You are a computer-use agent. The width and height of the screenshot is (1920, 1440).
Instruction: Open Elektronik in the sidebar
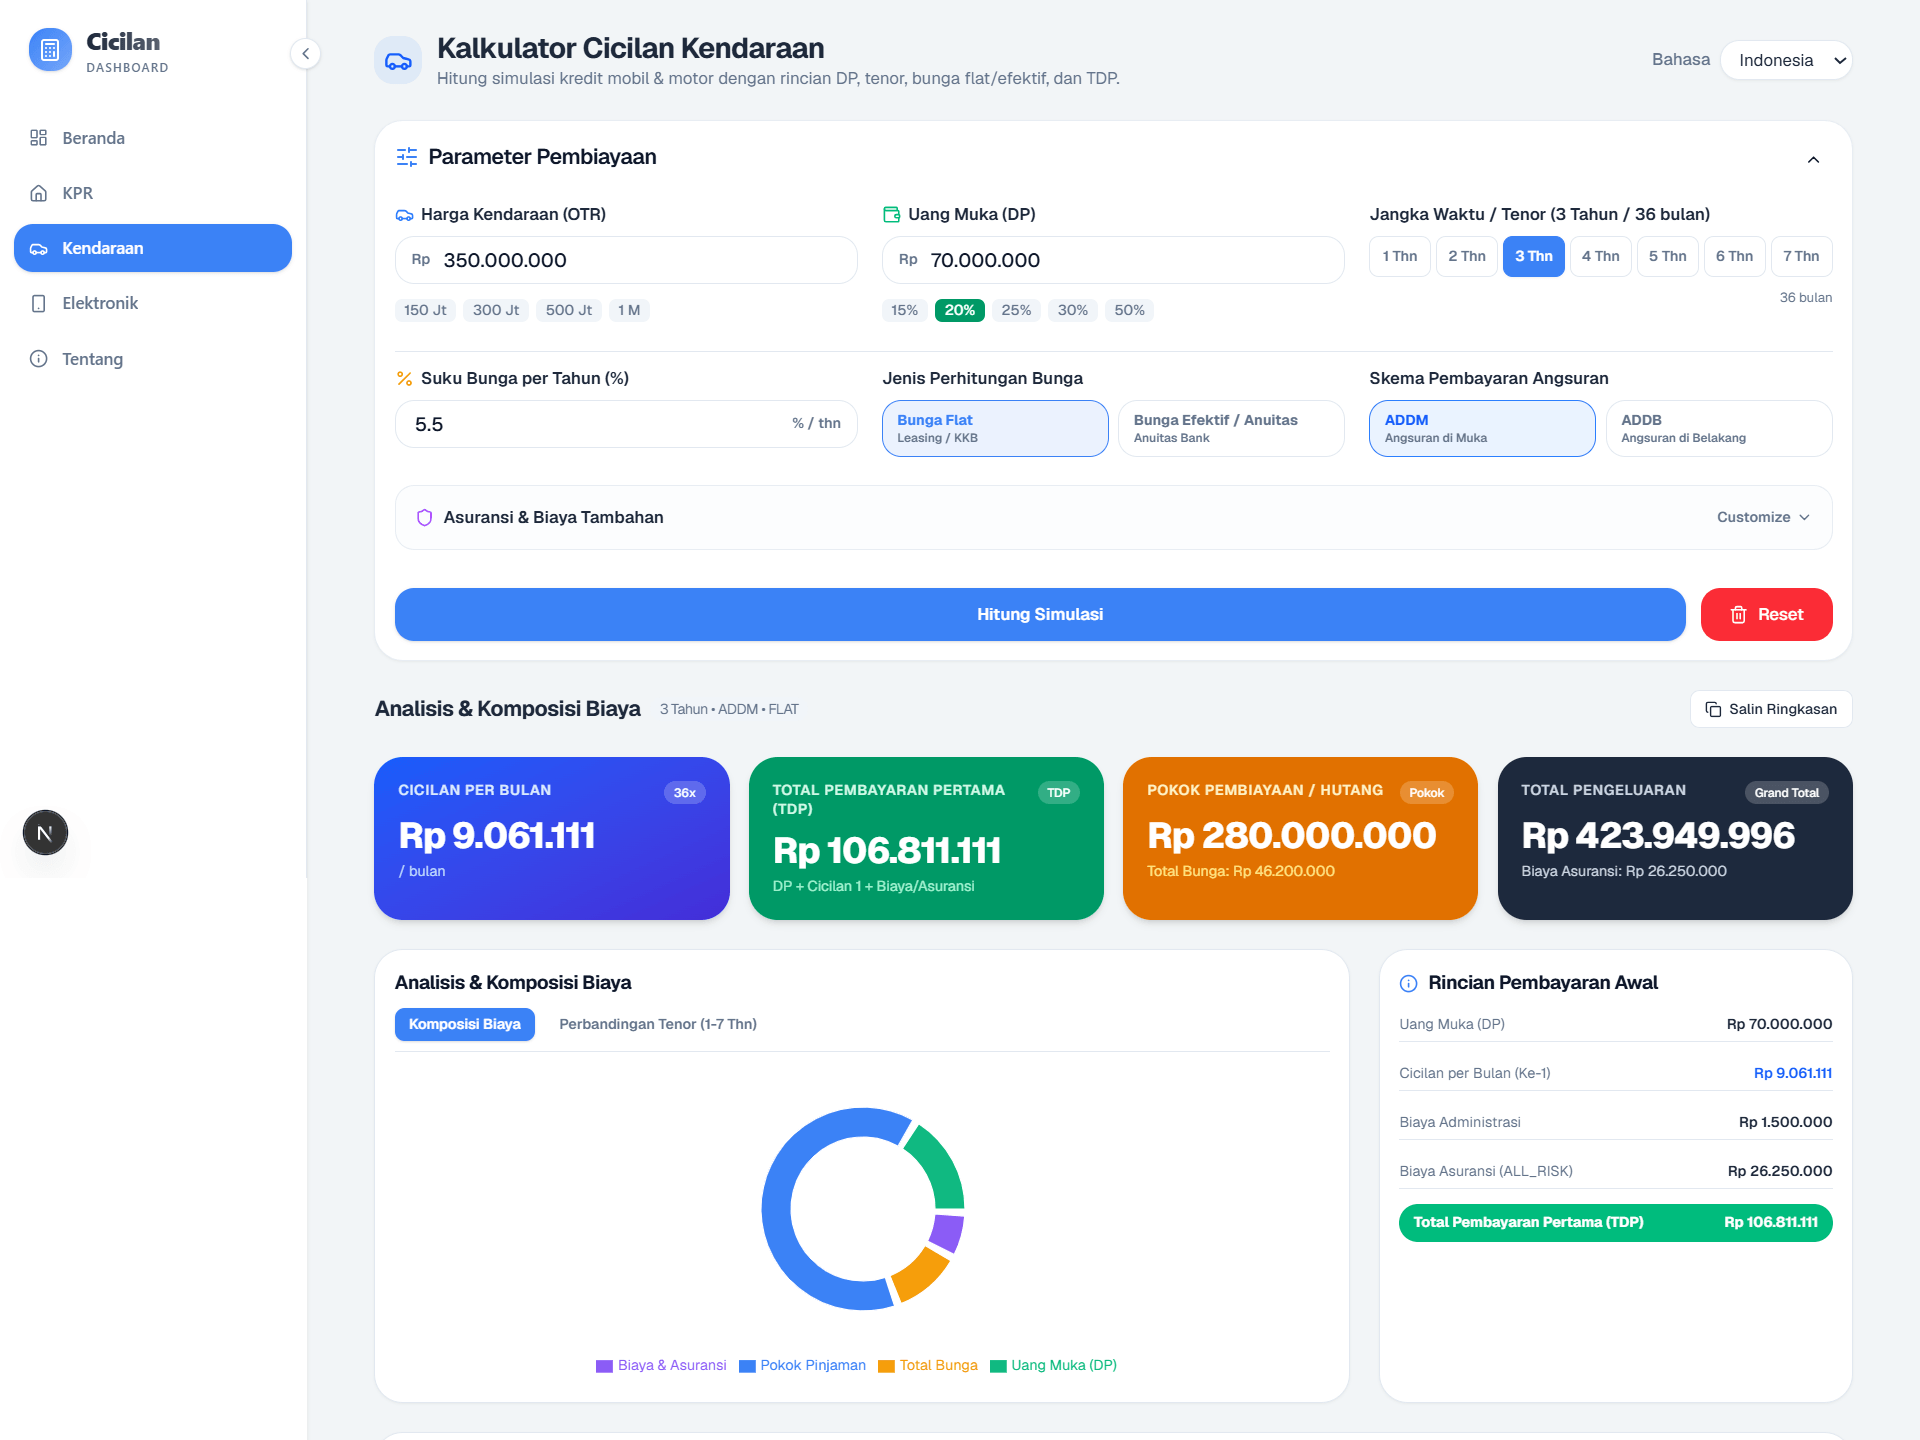[x=153, y=303]
